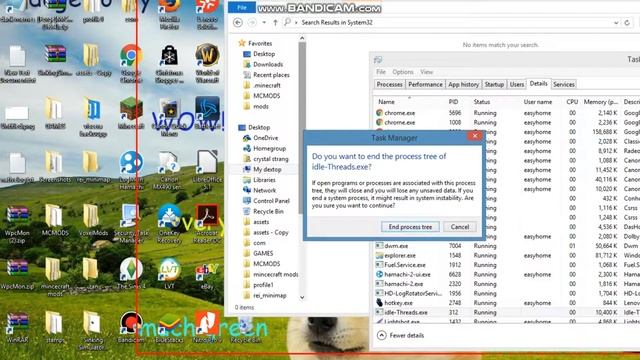This screenshot has height=360, width=640.
Task: Open Task Manager View menu
Action: pos(427,72)
